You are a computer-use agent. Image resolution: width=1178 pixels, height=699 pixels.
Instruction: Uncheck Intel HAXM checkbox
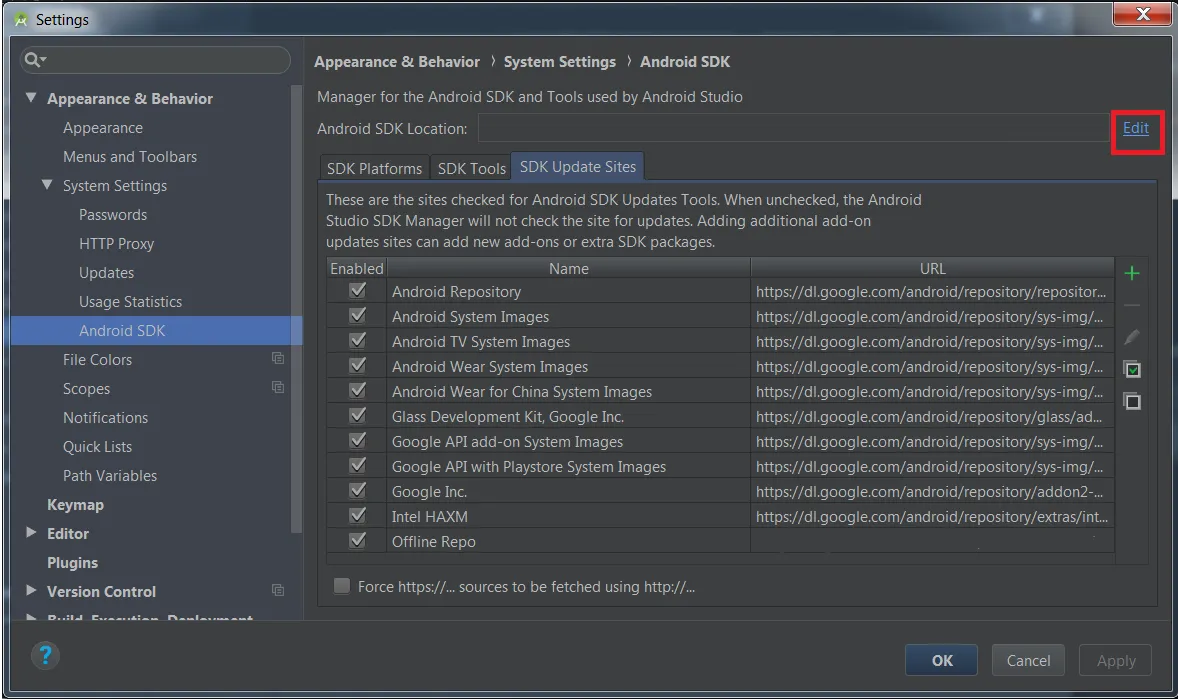(358, 516)
